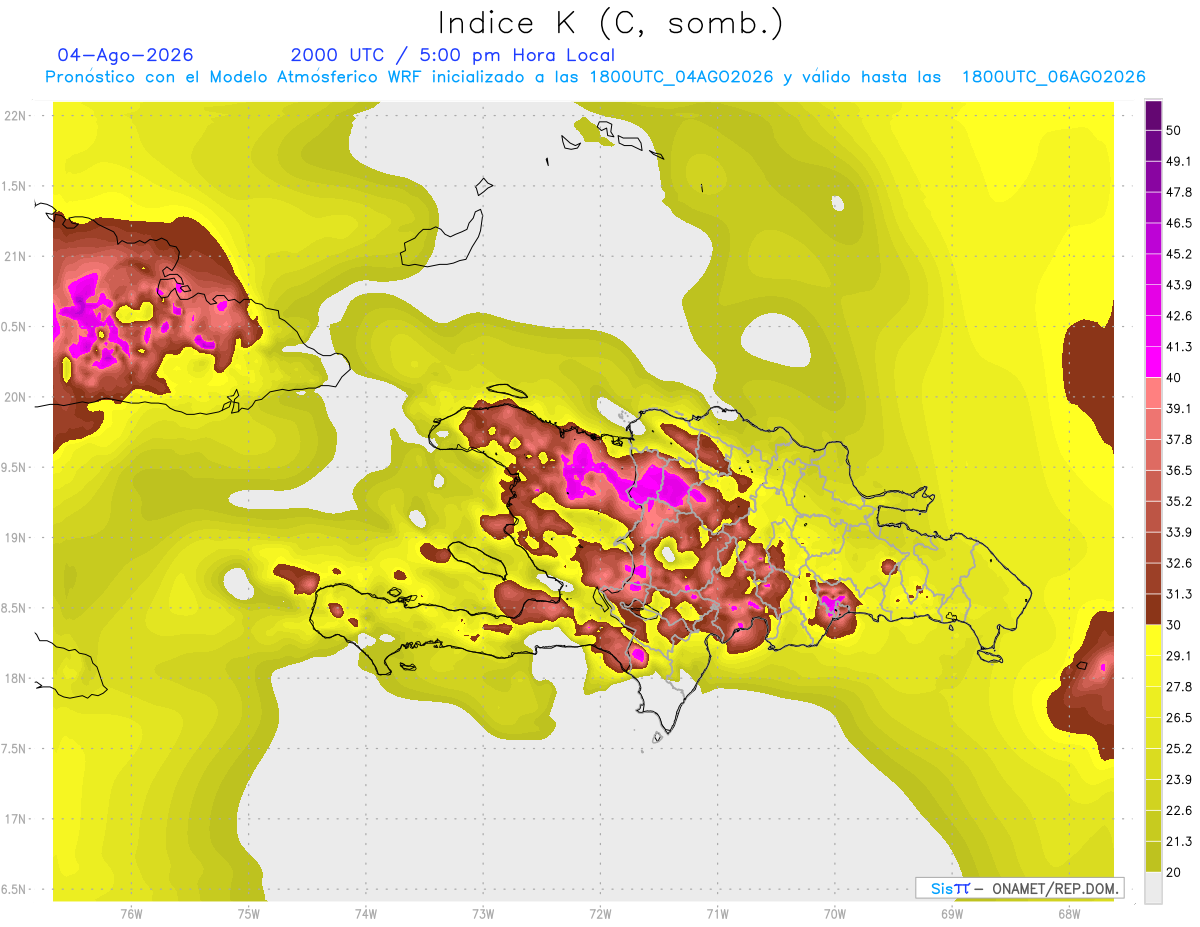The height and width of the screenshot is (927, 1200).
Task: Click the colorbar value 49.1
Action: point(1179,162)
